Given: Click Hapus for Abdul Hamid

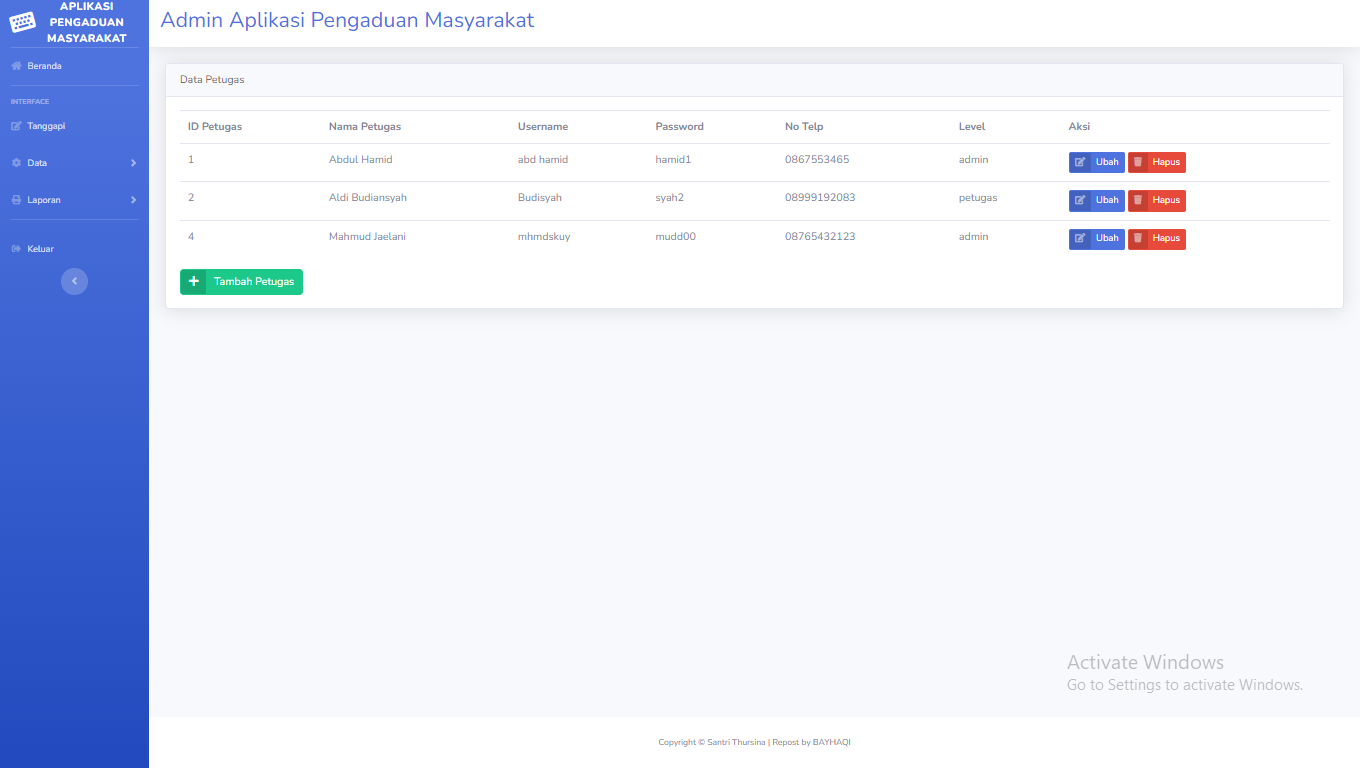Looking at the screenshot, I should coord(1157,162).
